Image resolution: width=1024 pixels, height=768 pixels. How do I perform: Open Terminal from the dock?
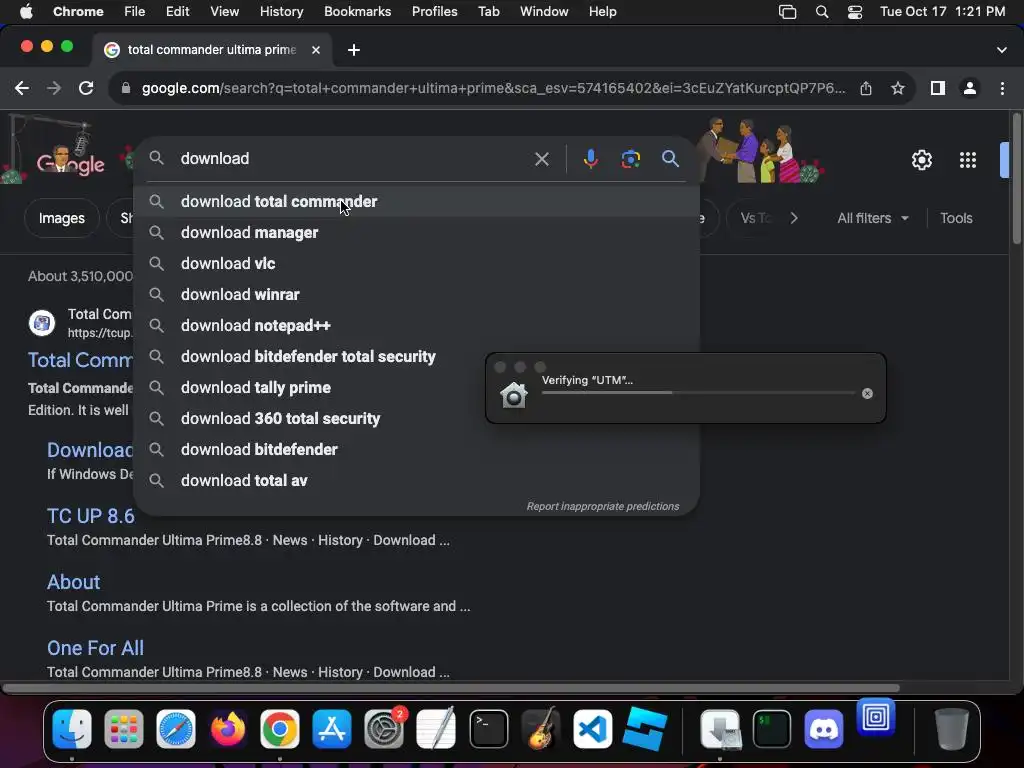point(488,729)
